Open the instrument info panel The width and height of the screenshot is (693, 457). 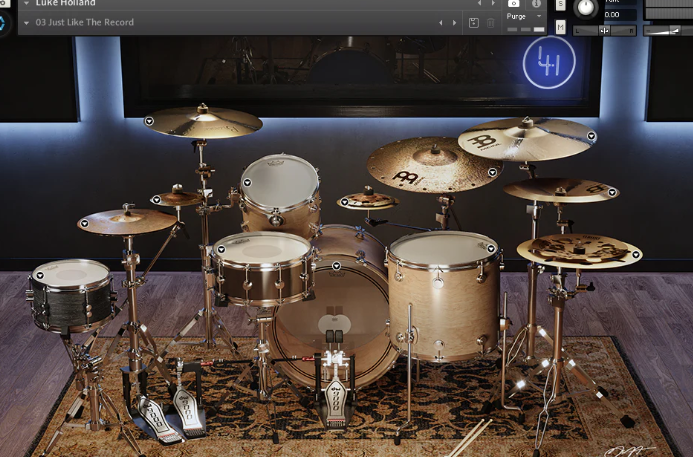536,3
